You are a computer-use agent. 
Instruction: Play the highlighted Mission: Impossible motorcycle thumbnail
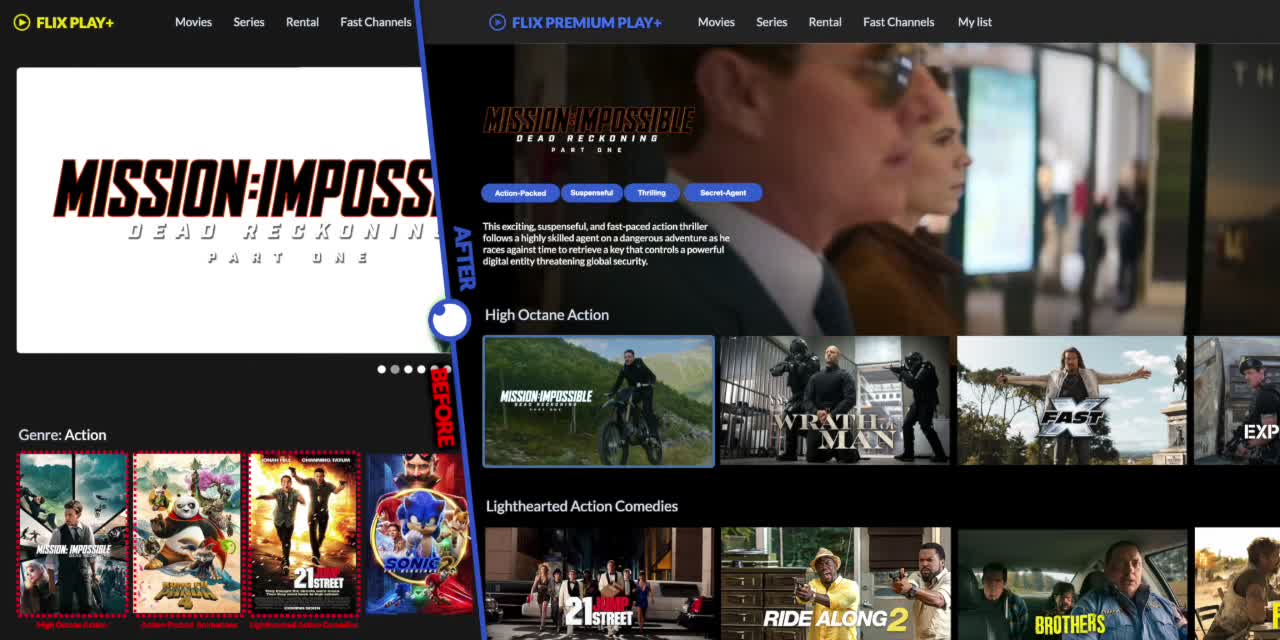[x=599, y=401]
